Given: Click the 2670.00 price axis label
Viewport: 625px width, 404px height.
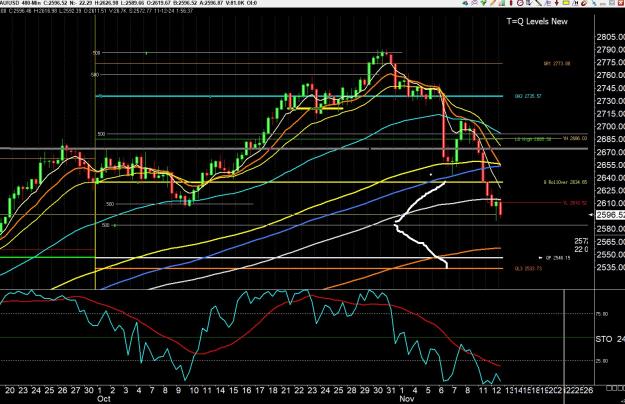Looking at the screenshot, I should [x=611, y=152].
